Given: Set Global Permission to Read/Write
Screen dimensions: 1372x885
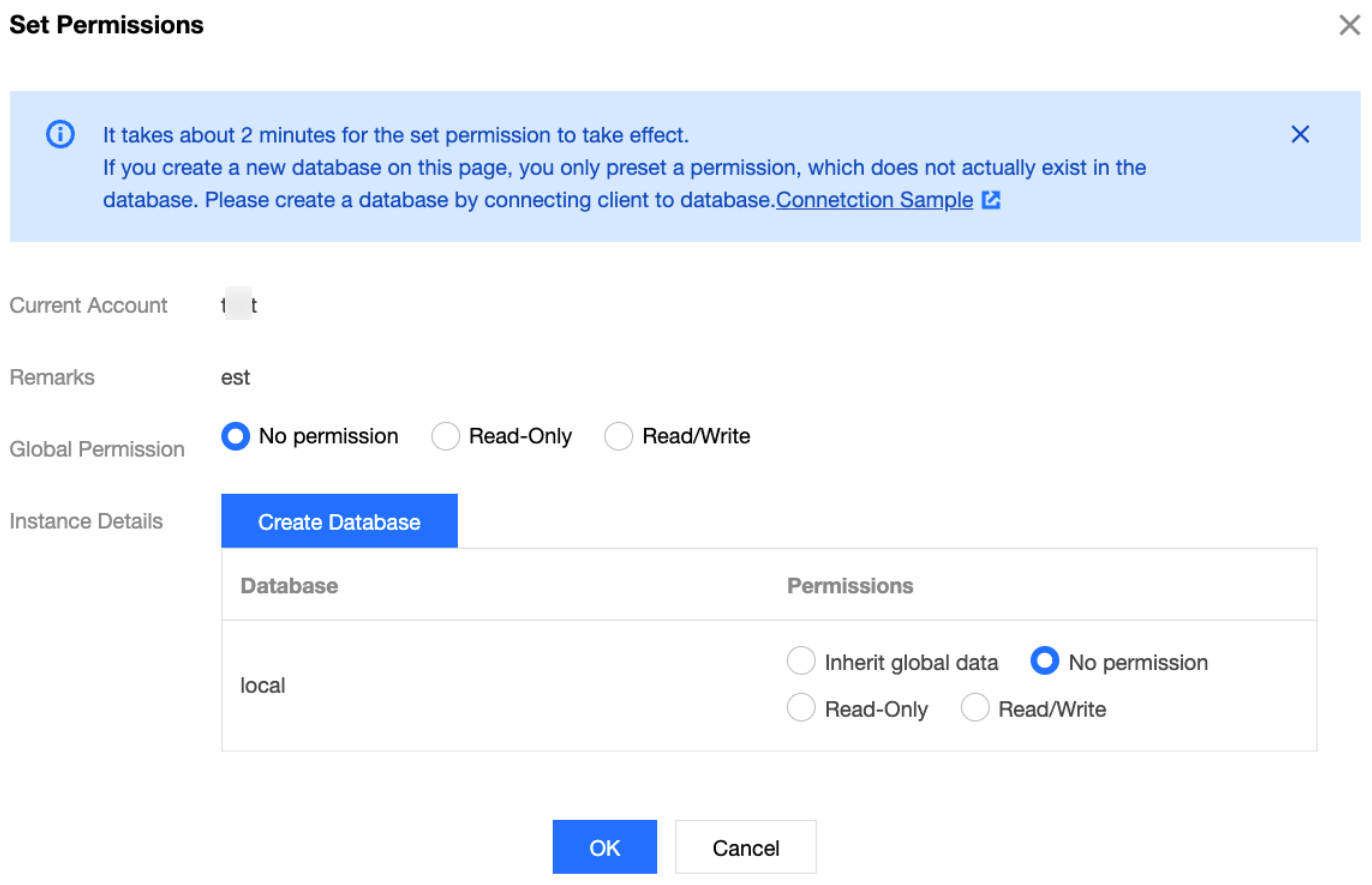Looking at the screenshot, I should coord(619,437).
